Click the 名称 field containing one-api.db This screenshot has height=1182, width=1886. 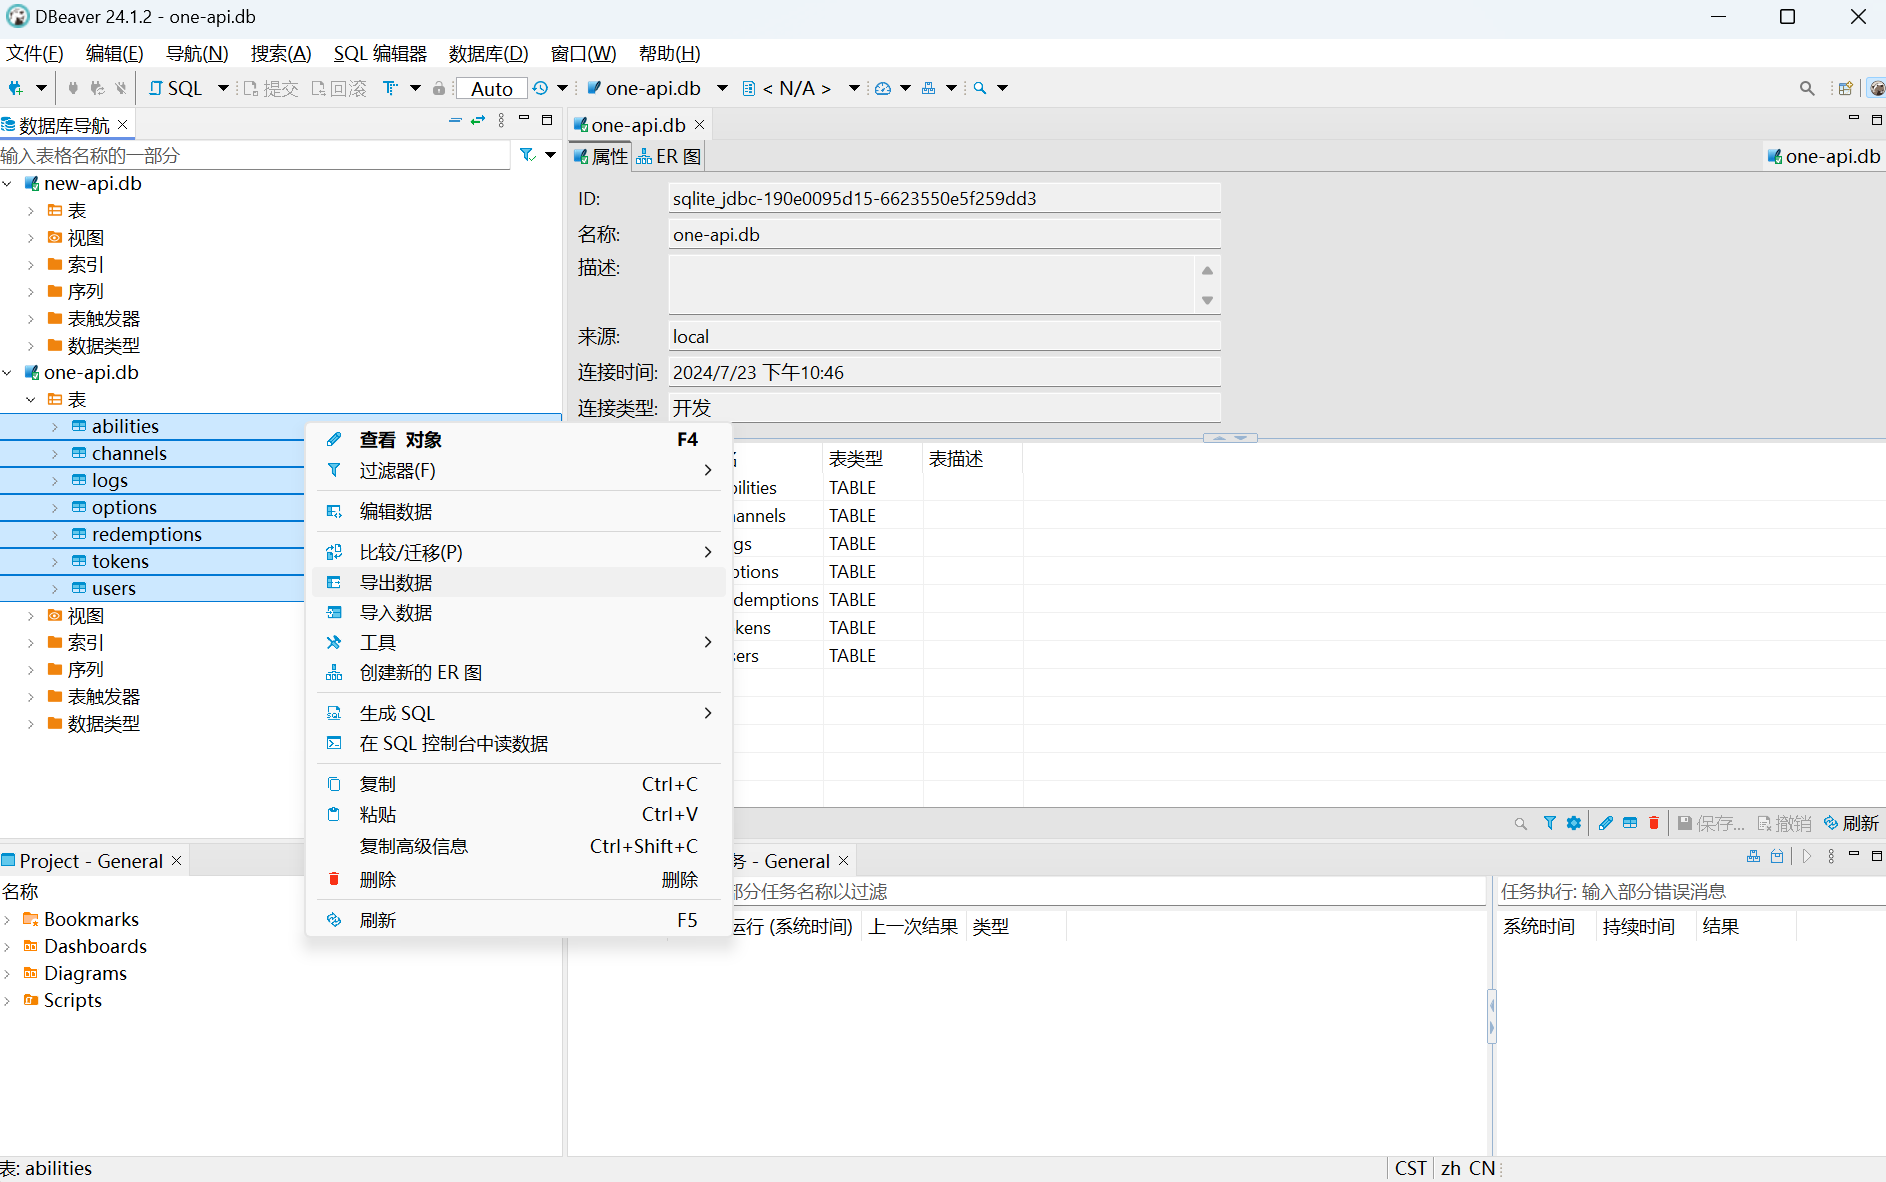944,235
